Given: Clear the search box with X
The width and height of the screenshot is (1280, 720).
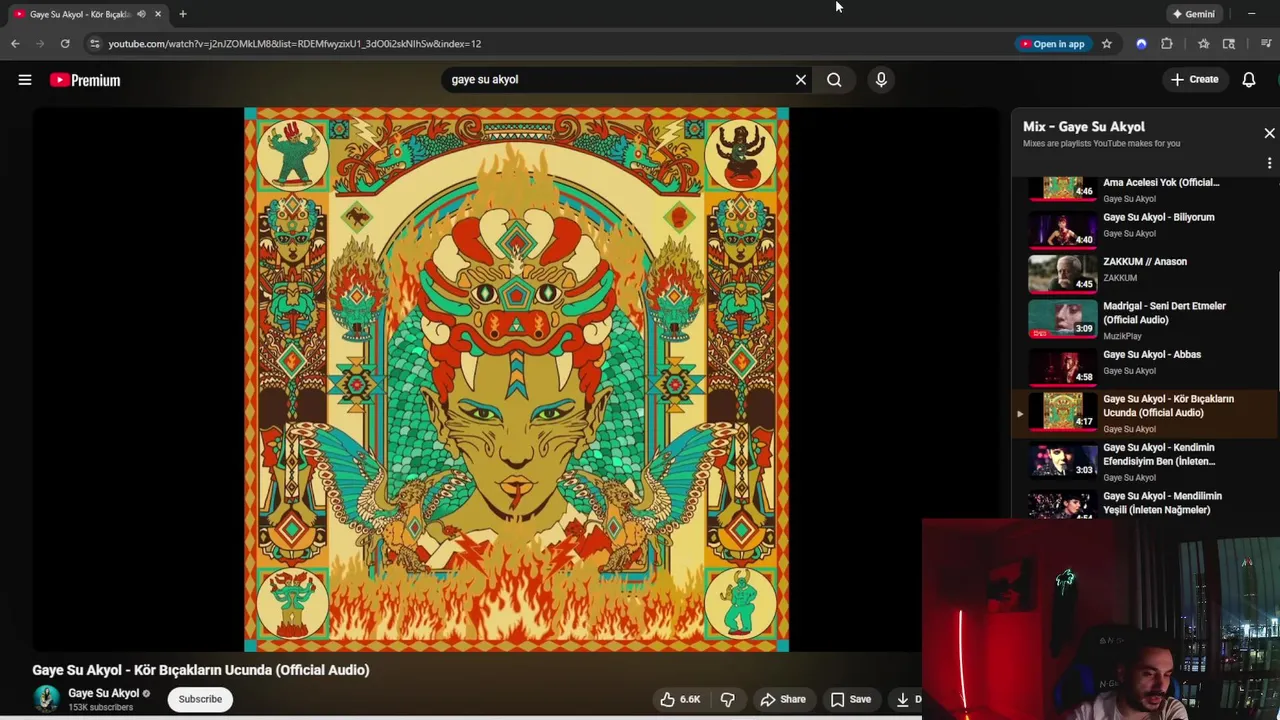Looking at the screenshot, I should coord(801,80).
